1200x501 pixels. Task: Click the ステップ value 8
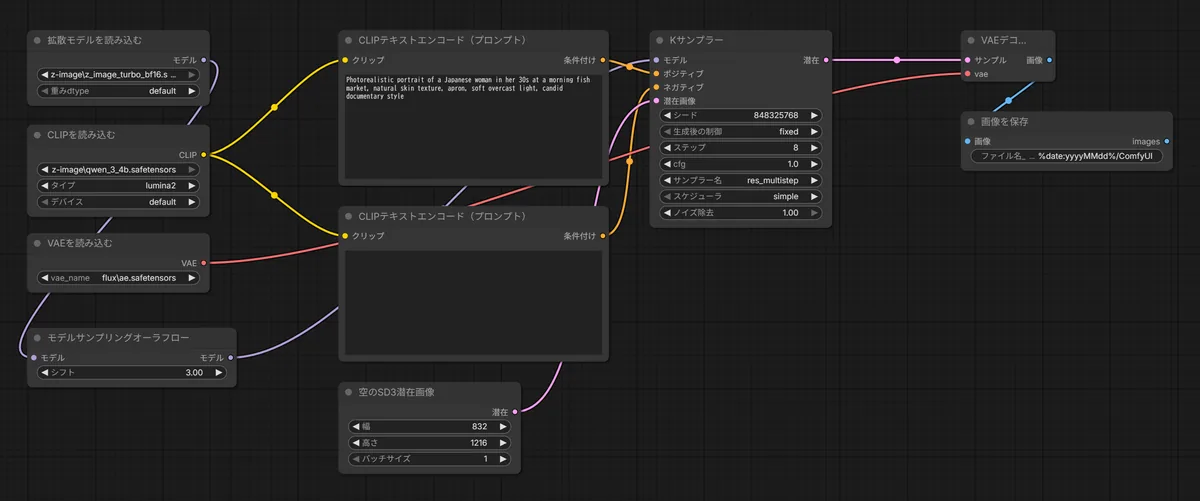(796, 148)
